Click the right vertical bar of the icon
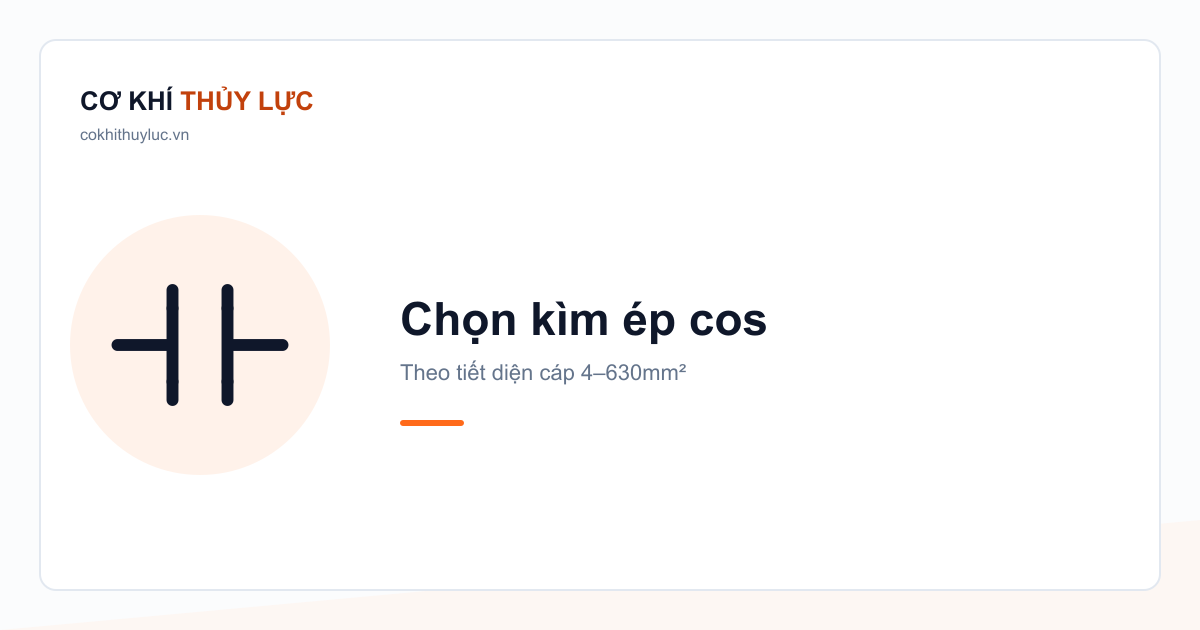This screenshot has width=1200, height=630. 227,345
